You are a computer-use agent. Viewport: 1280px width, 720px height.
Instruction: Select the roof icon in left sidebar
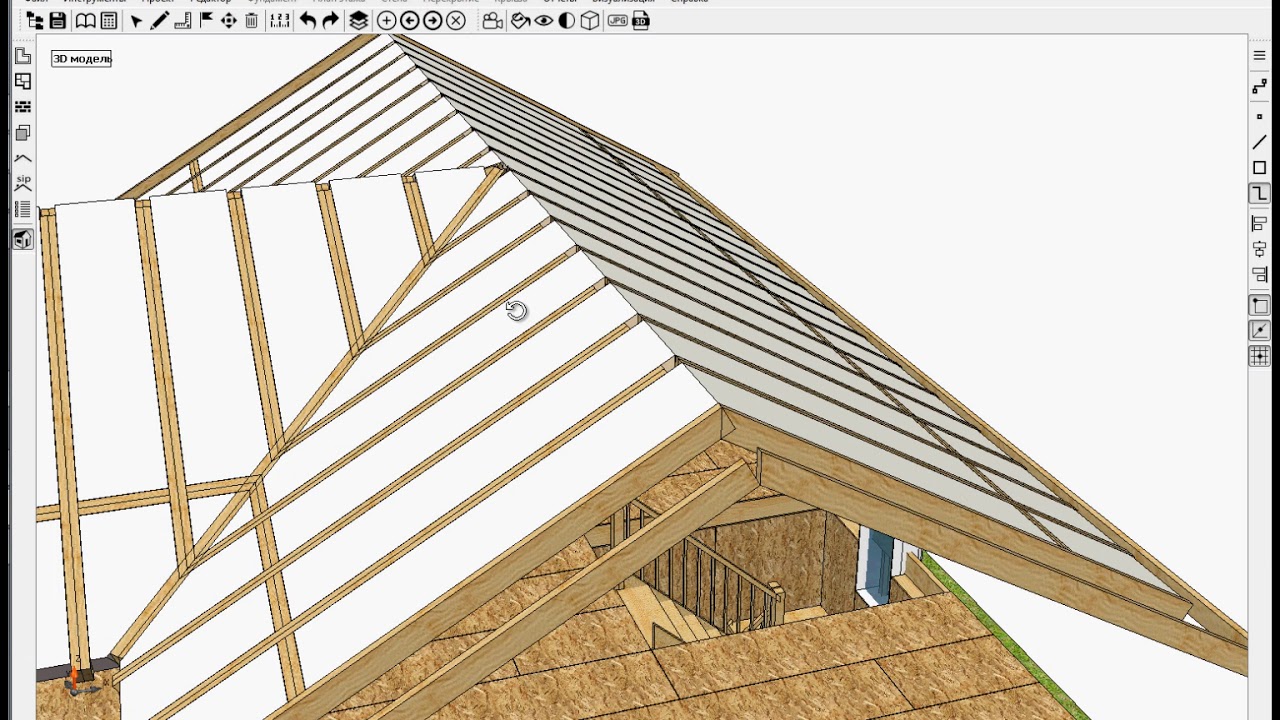coord(23,158)
